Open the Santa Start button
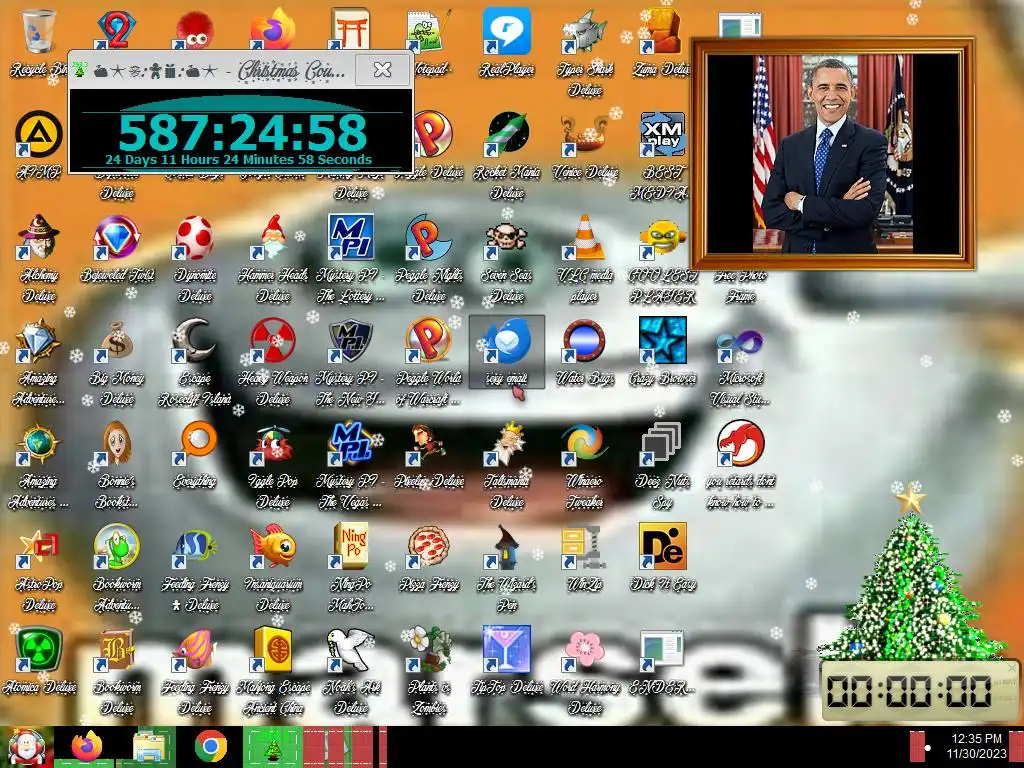Viewport: 1024px width, 768px height. point(26,747)
